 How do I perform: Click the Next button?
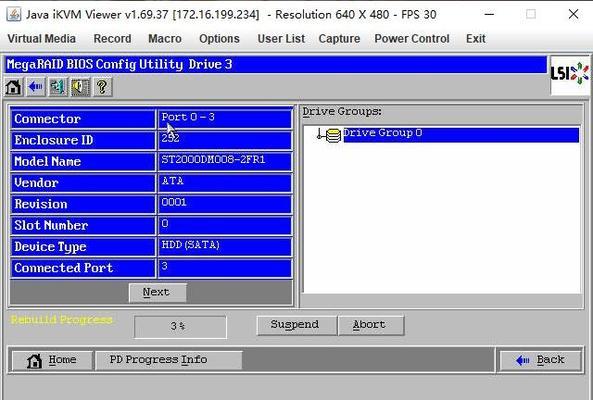pyautogui.click(x=157, y=292)
